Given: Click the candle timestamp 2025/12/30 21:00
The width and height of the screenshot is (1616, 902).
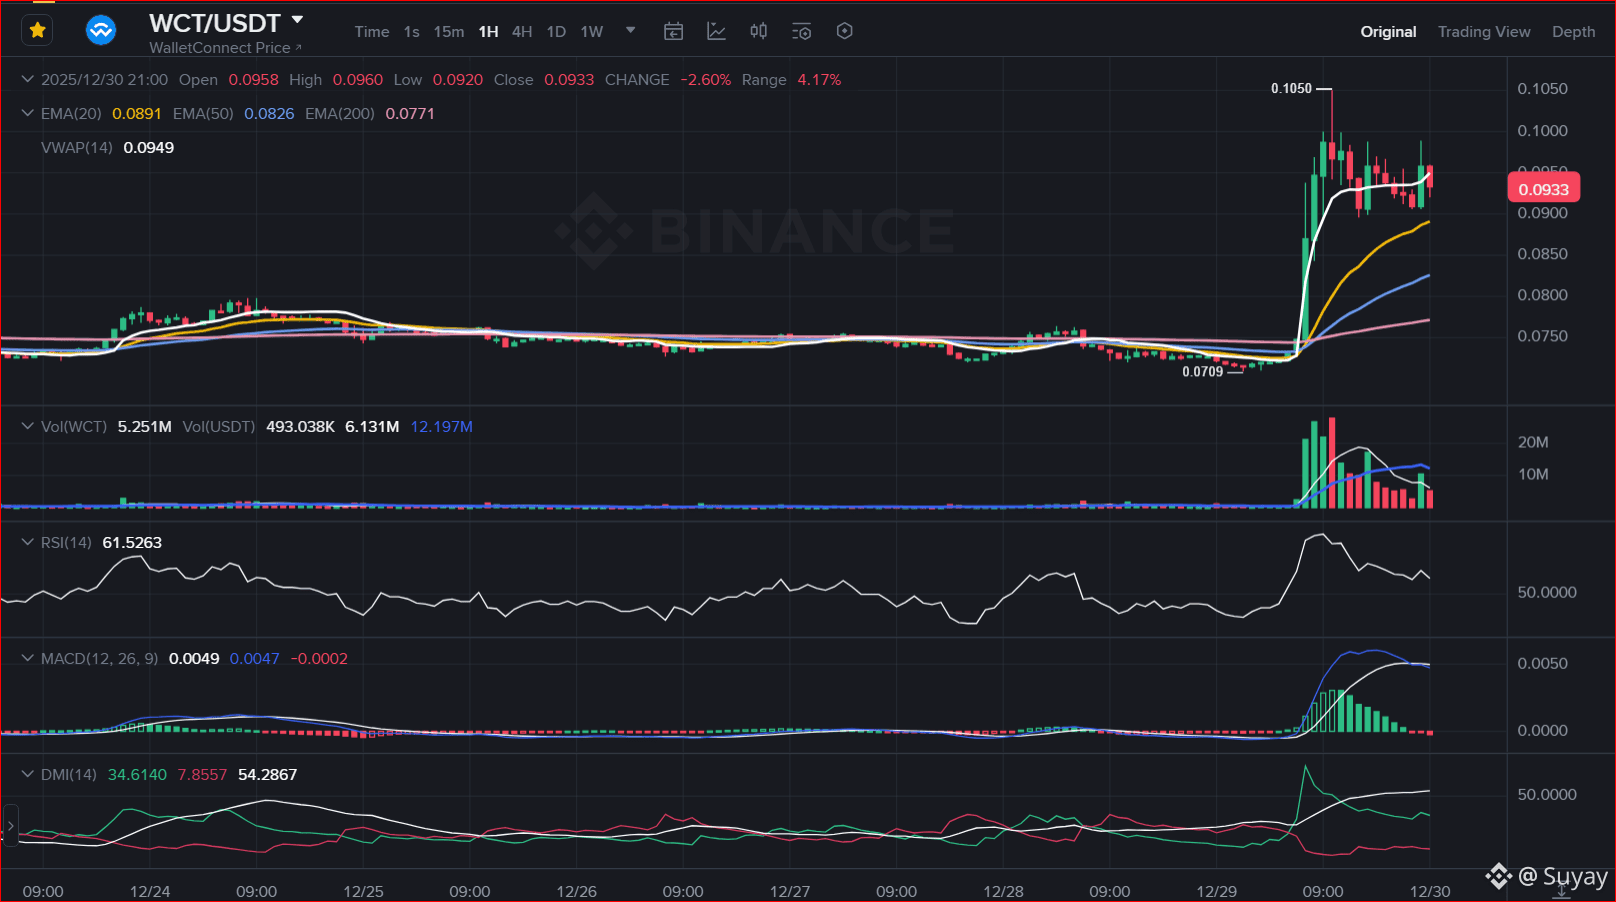Looking at the screenshot, I should tap(104, 79).
